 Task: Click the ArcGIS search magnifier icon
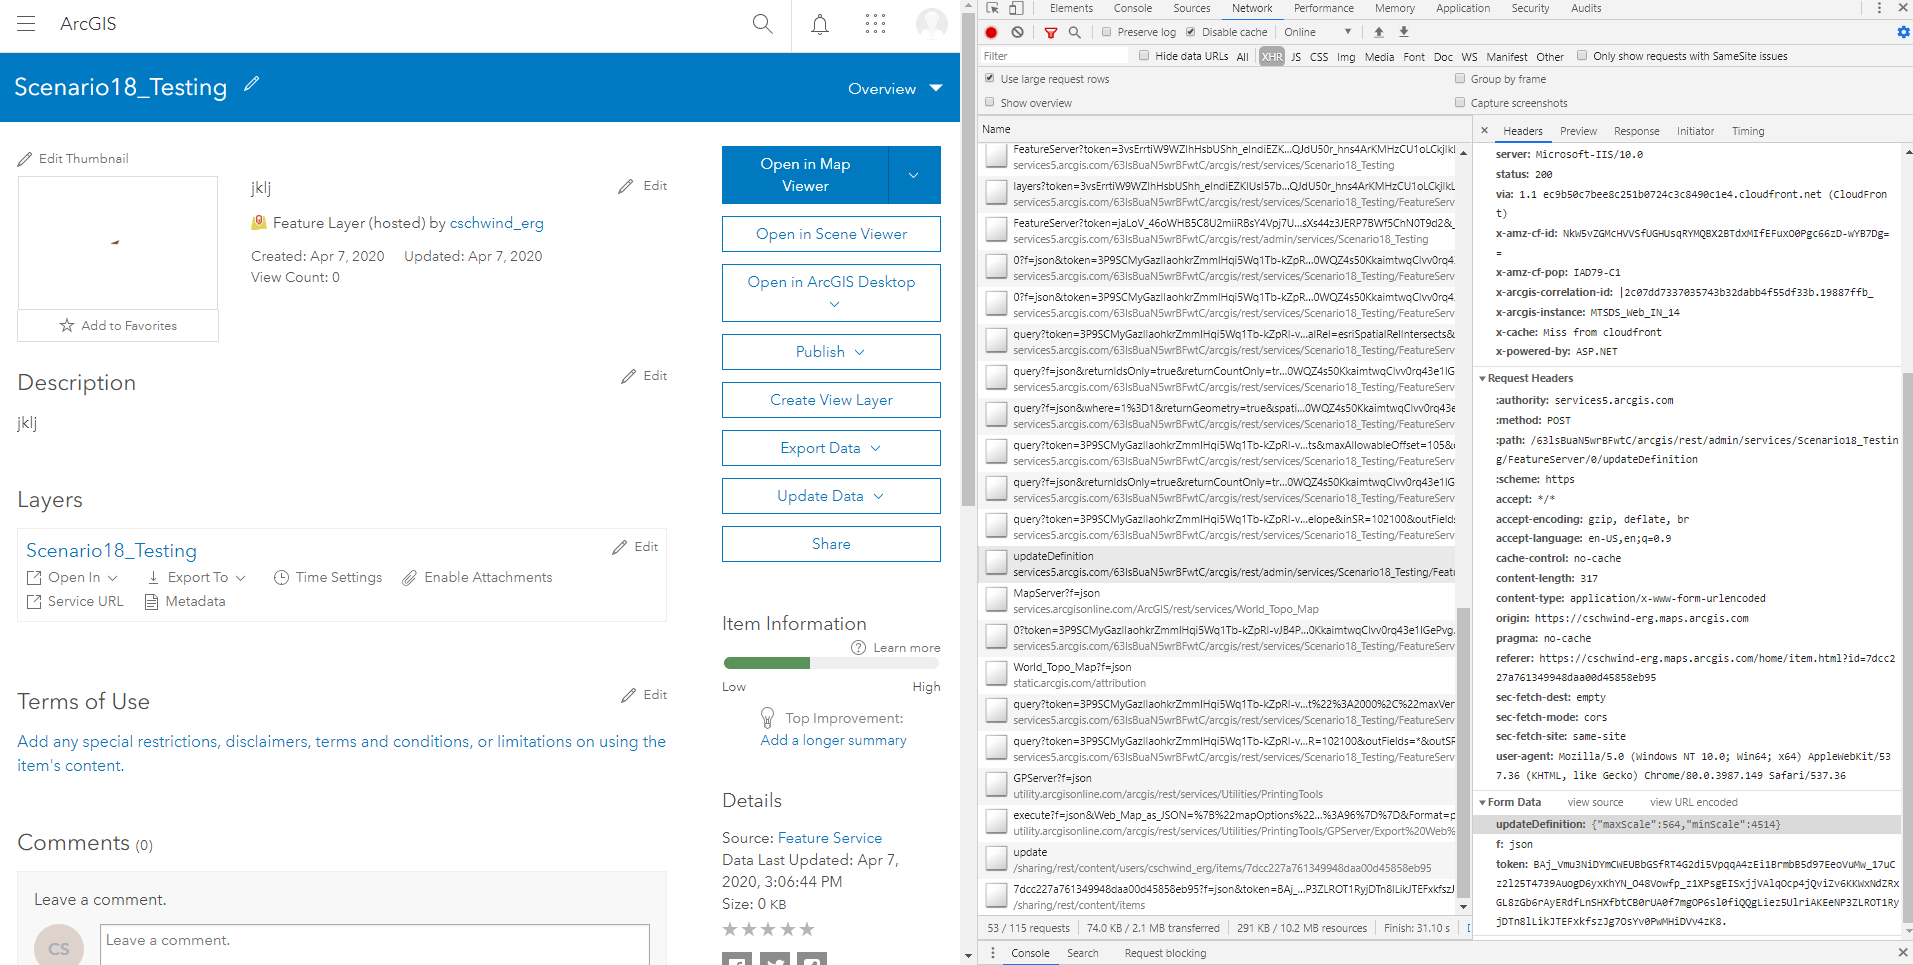[x=762, y=24]
